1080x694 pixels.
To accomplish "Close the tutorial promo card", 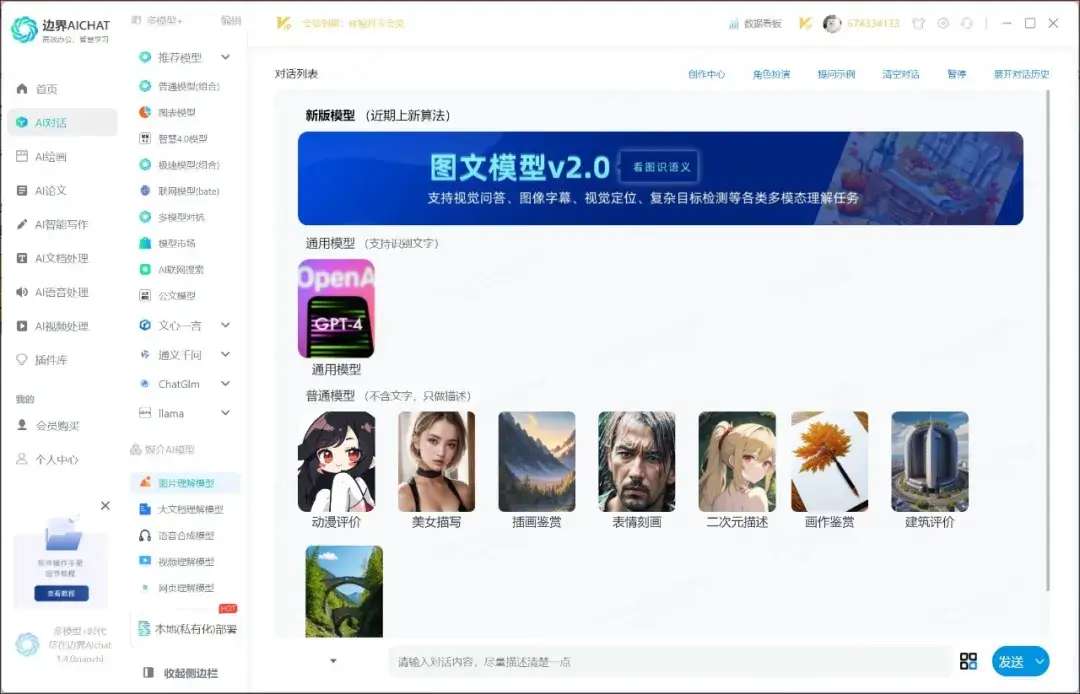I will point(105,506).
